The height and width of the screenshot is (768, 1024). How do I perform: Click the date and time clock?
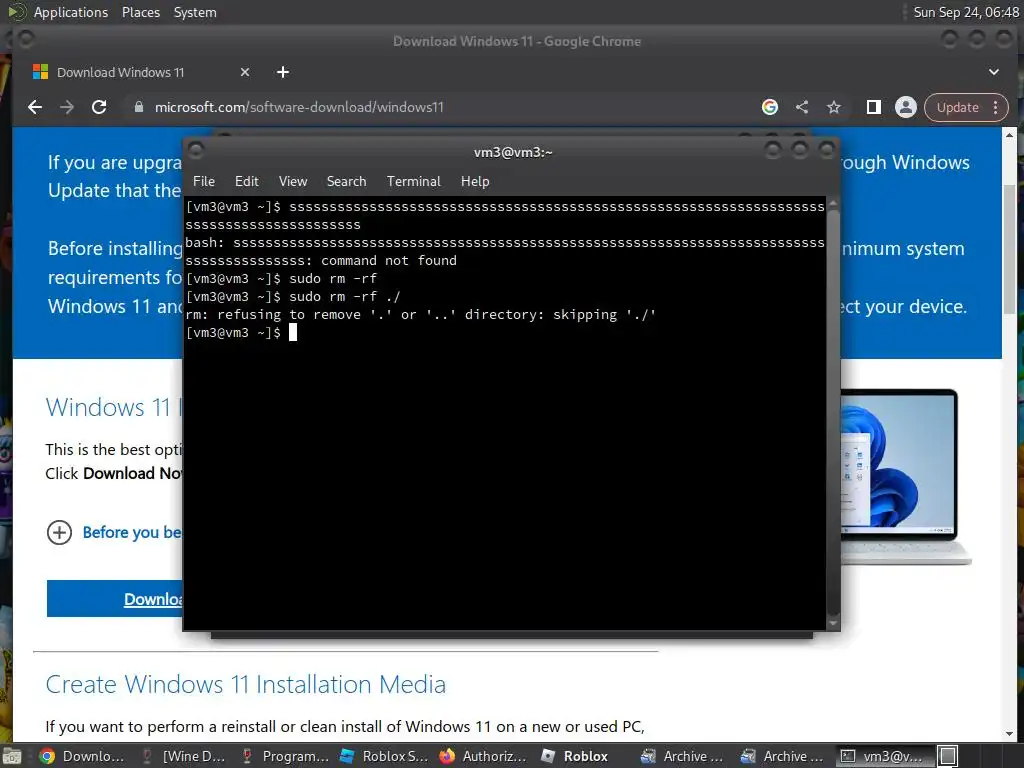[x=965, y=12]
